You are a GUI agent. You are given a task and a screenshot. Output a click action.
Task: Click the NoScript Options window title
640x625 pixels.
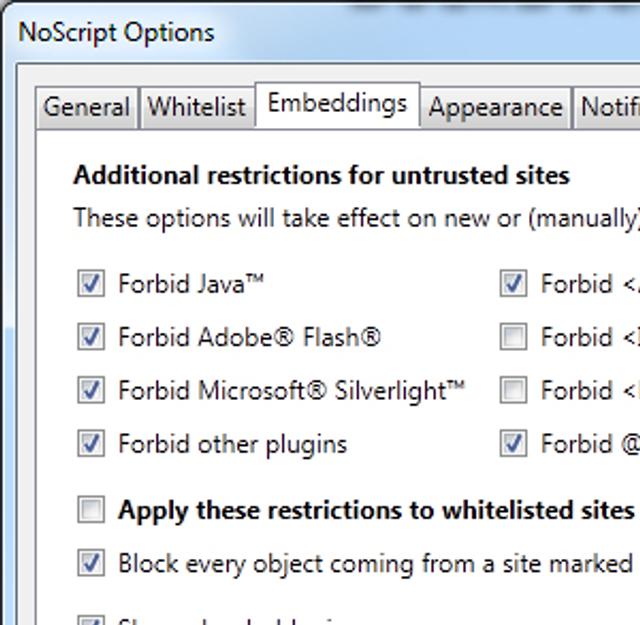click(116, 32)
